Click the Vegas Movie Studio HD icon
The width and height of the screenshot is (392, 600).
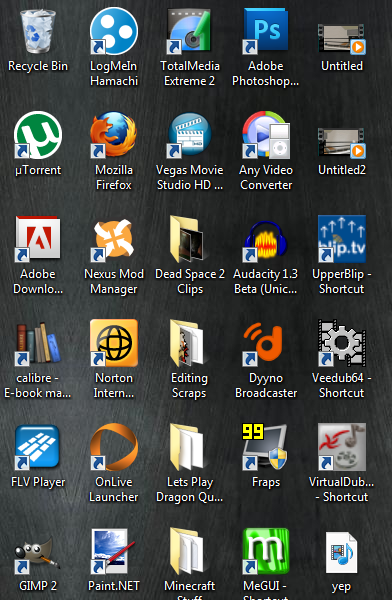[x=189, y=135]
